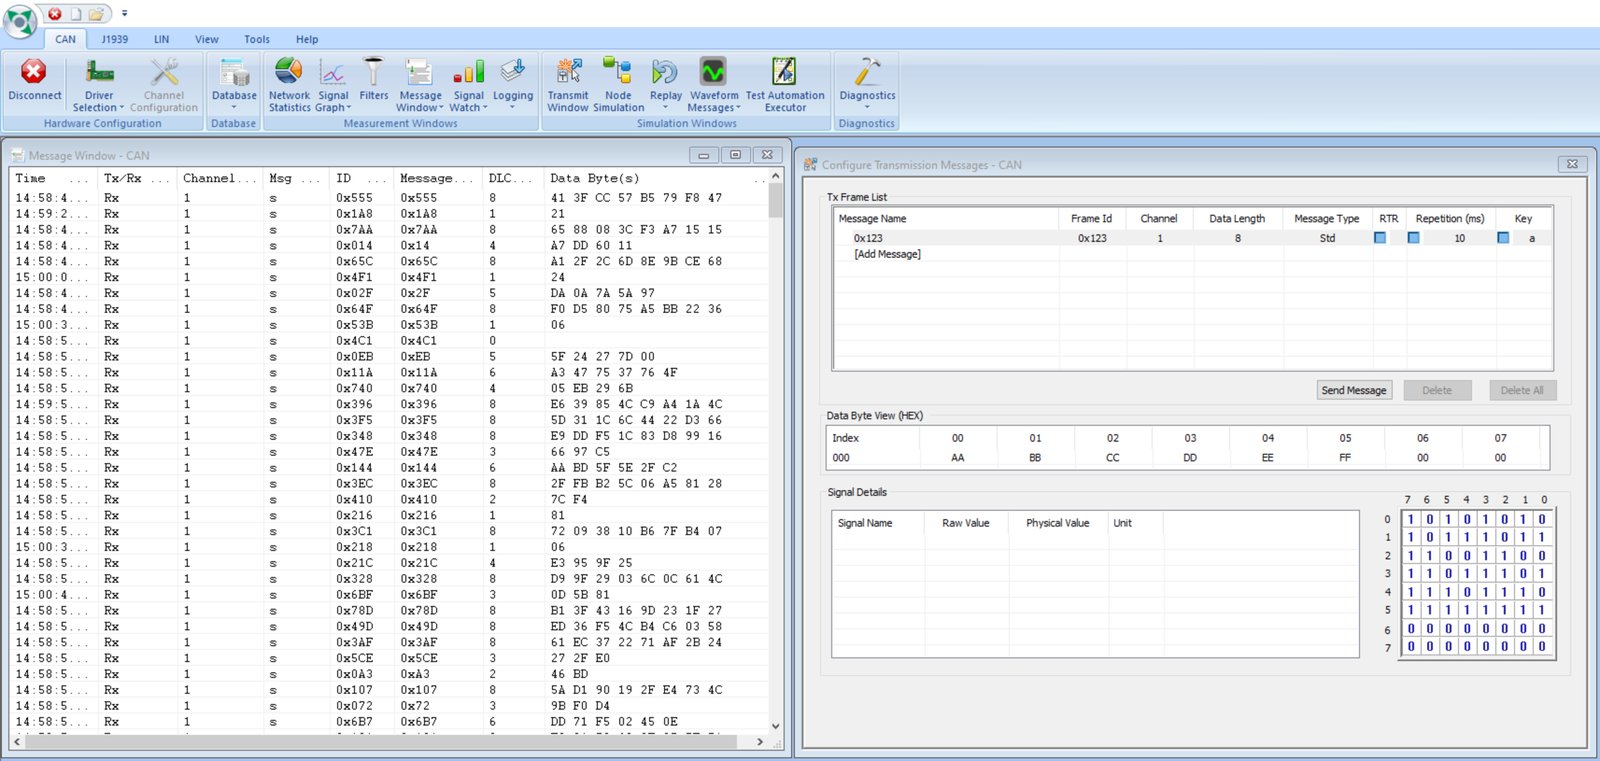Click the Configure Transmission Messages title icon
1600x761 pixels.
pyautogui.click(x=811, y=165)
